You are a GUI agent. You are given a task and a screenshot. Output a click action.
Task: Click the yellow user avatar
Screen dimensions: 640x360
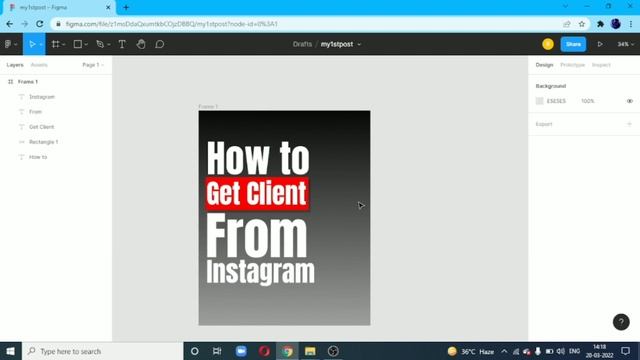(548, 44)
